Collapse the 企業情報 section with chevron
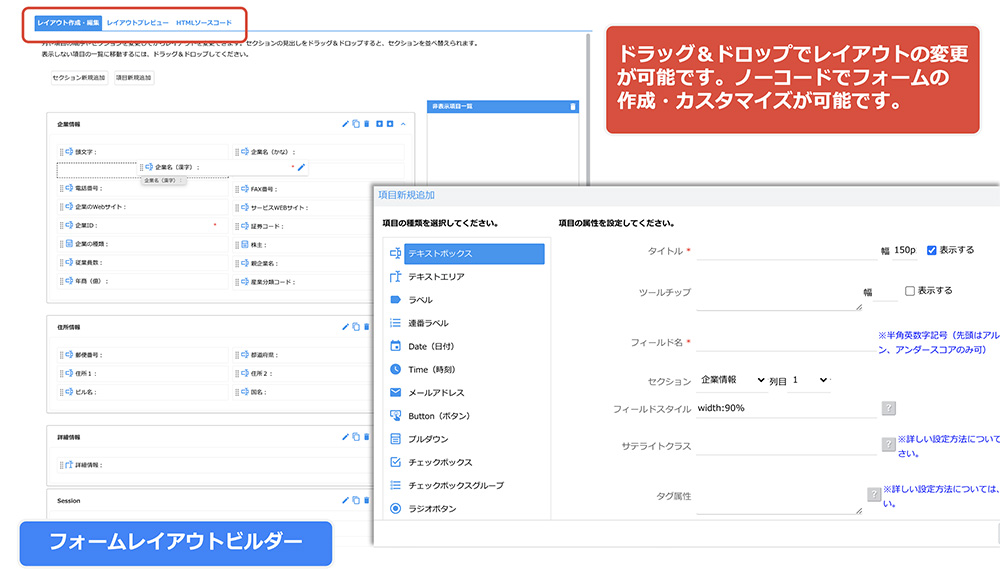The width and height of the screenshot is (1000, 581). (x=403, y=124)
